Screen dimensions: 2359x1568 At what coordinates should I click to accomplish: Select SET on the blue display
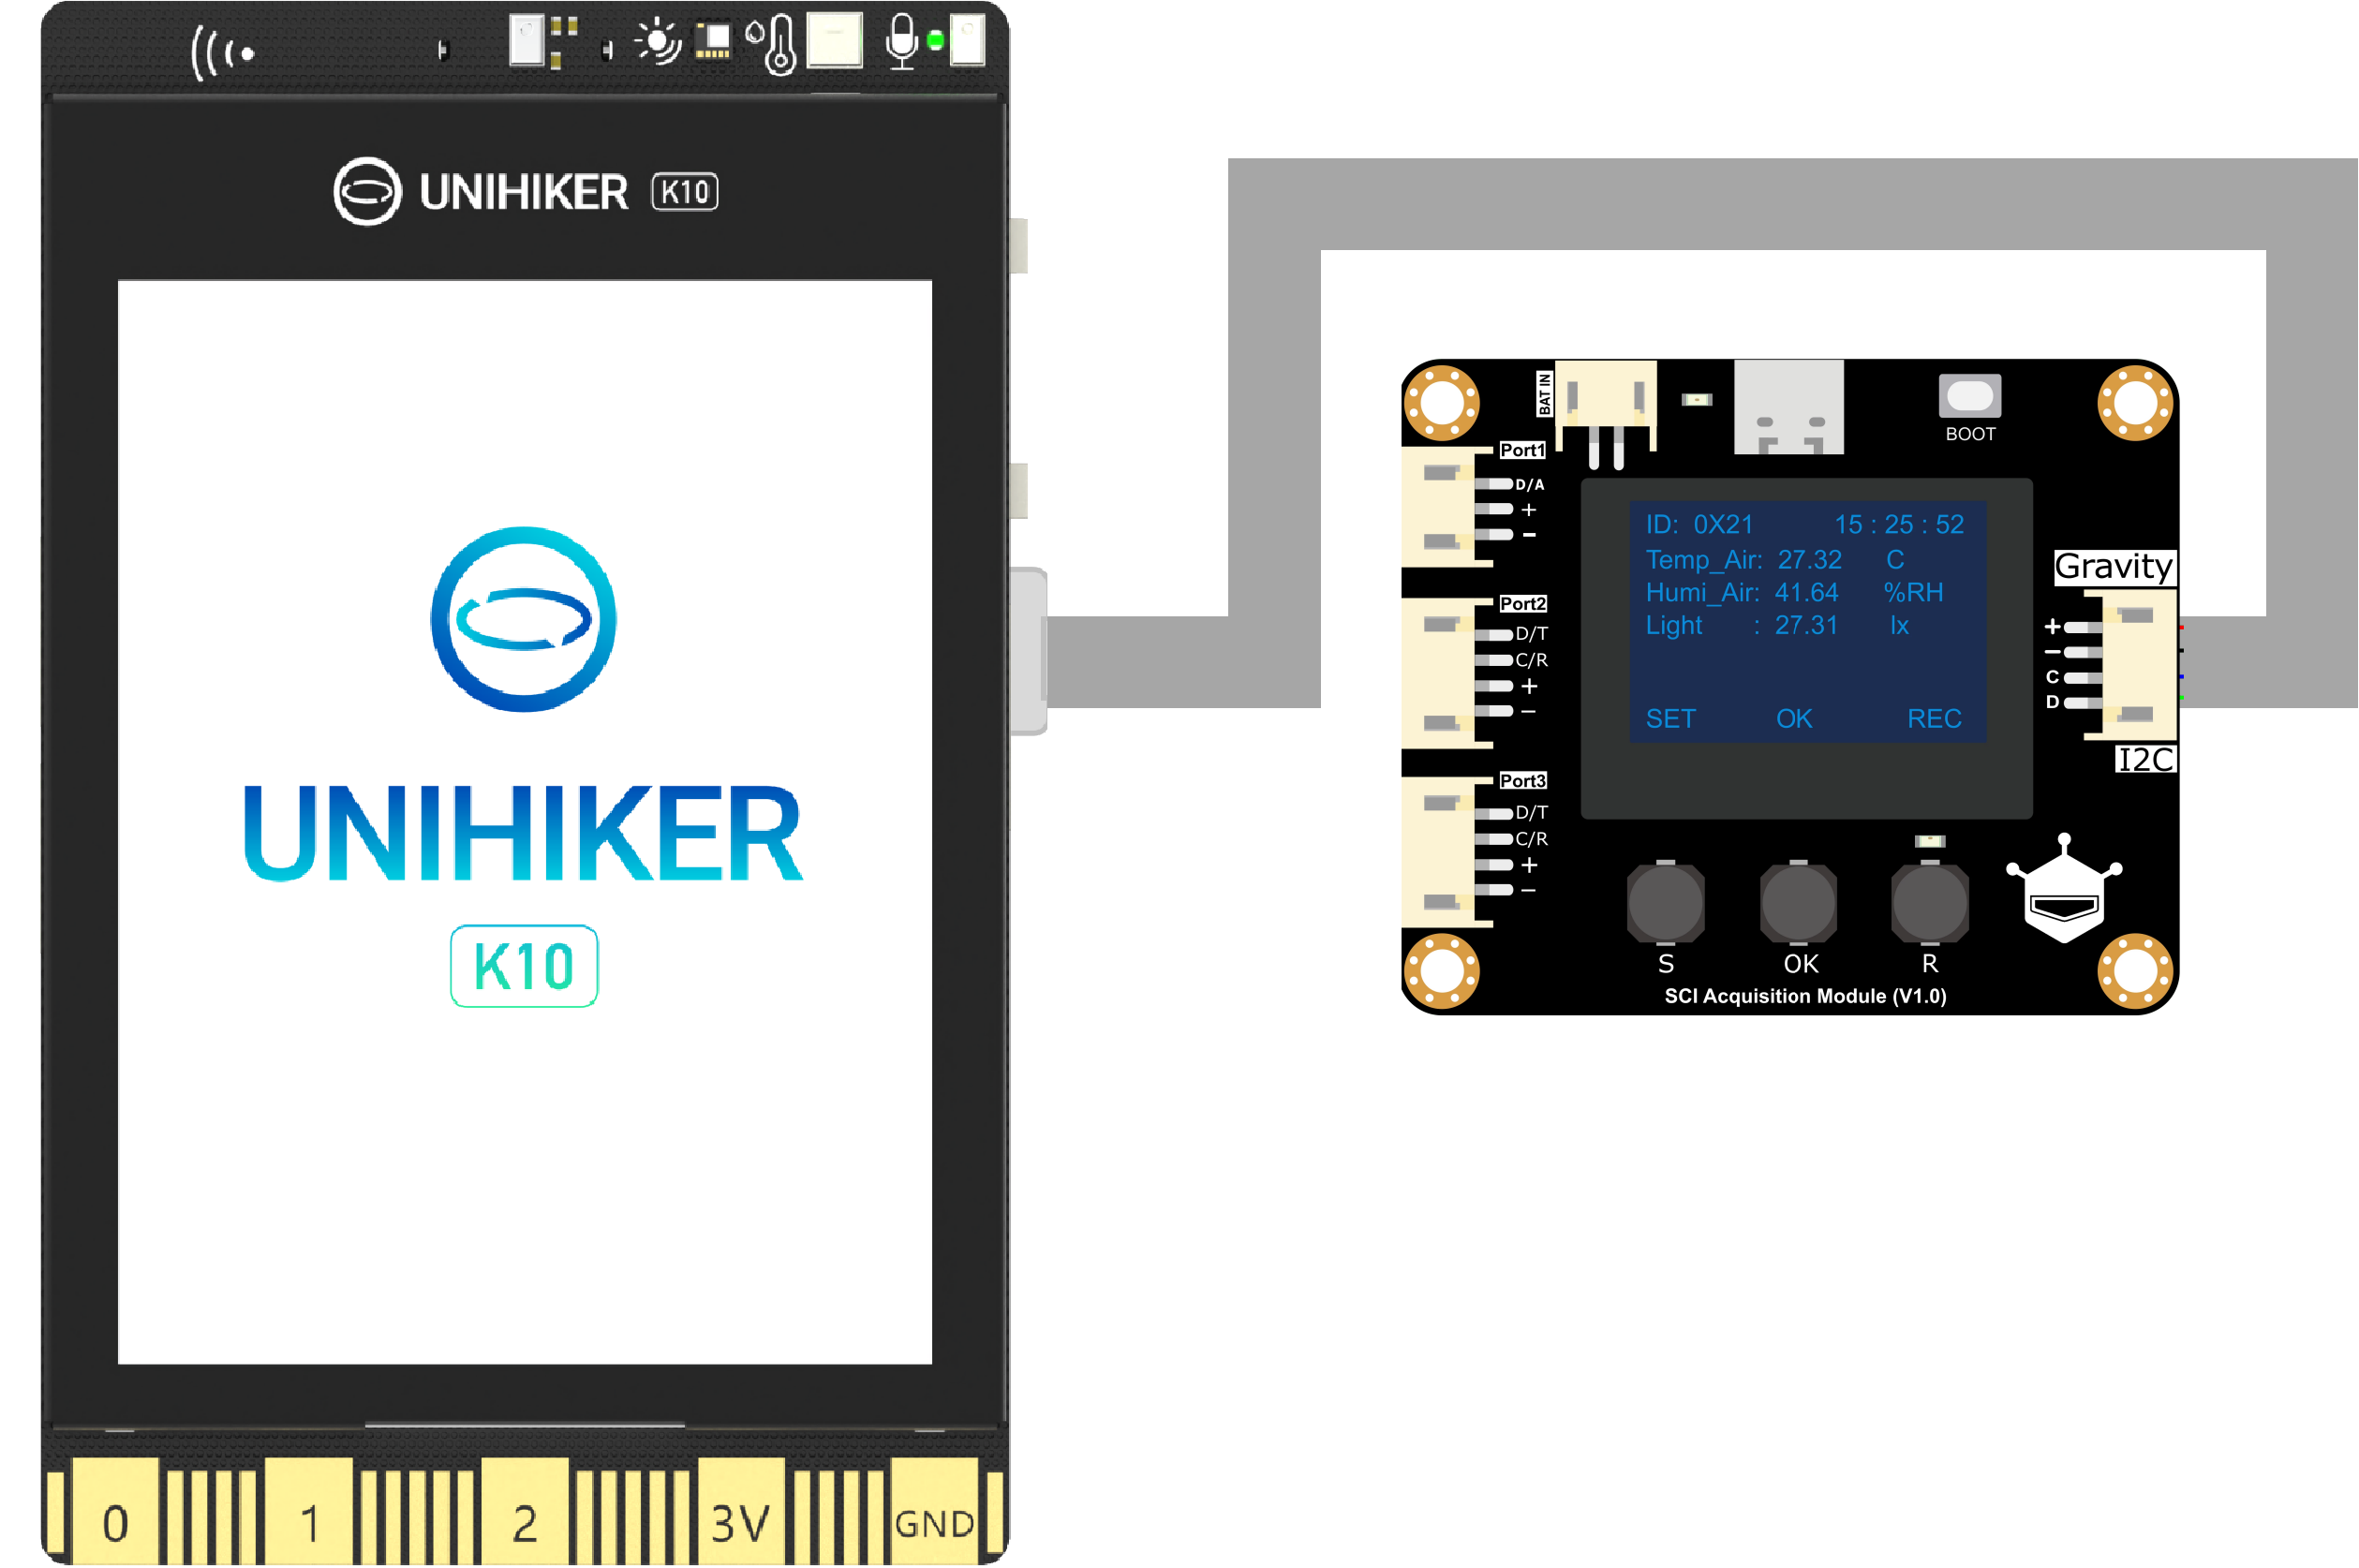pos(1670,719)
